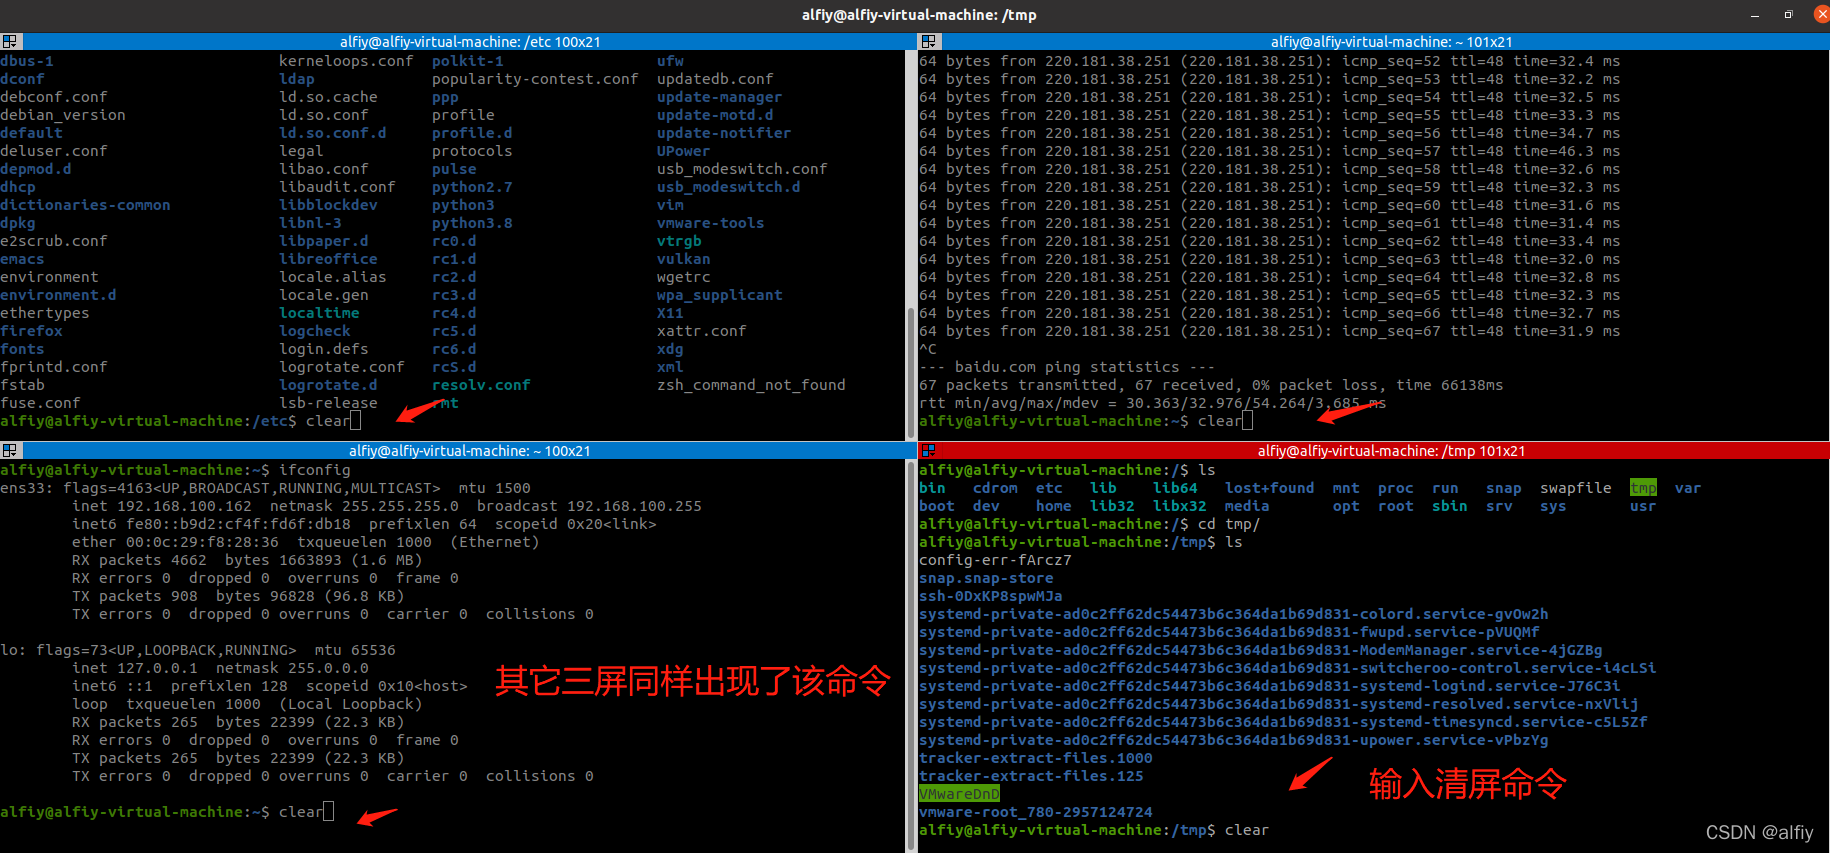This screenshot has width=1830, height=853.
Task: Click the scrollbar of the ifconfig pane
Action: pos(910,655)
